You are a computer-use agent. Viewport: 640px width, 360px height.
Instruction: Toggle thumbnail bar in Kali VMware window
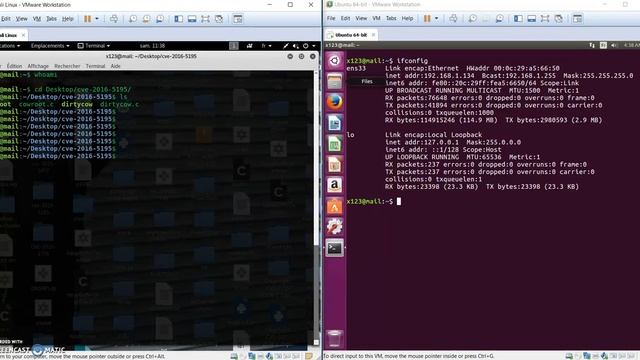click(192, 19)
